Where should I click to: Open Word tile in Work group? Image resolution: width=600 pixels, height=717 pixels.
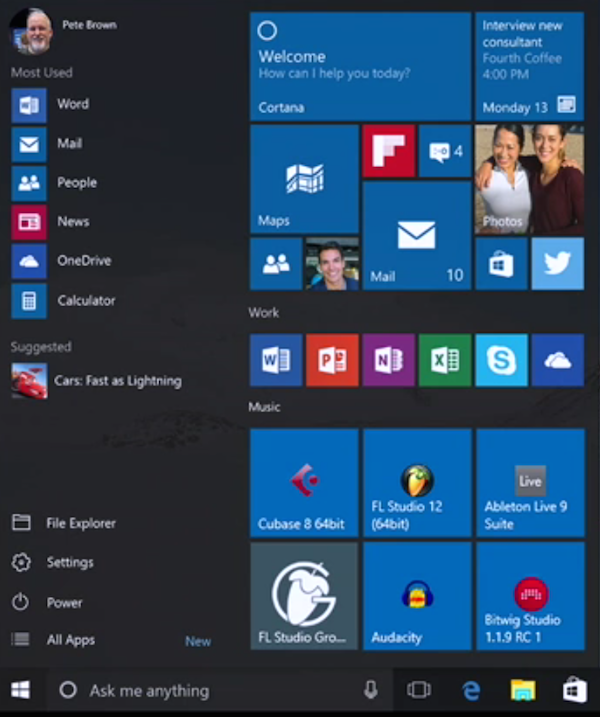coord(276,360)
